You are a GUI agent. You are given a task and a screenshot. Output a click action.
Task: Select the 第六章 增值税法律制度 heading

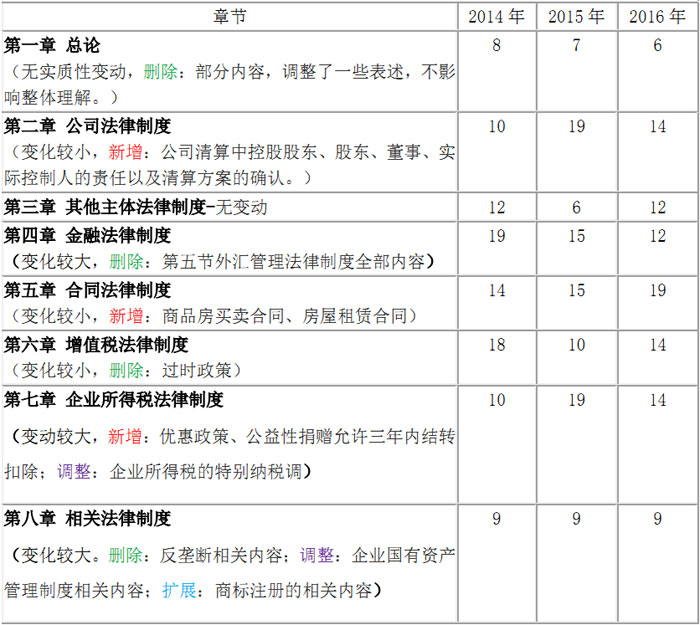click(x=96, y=345)
